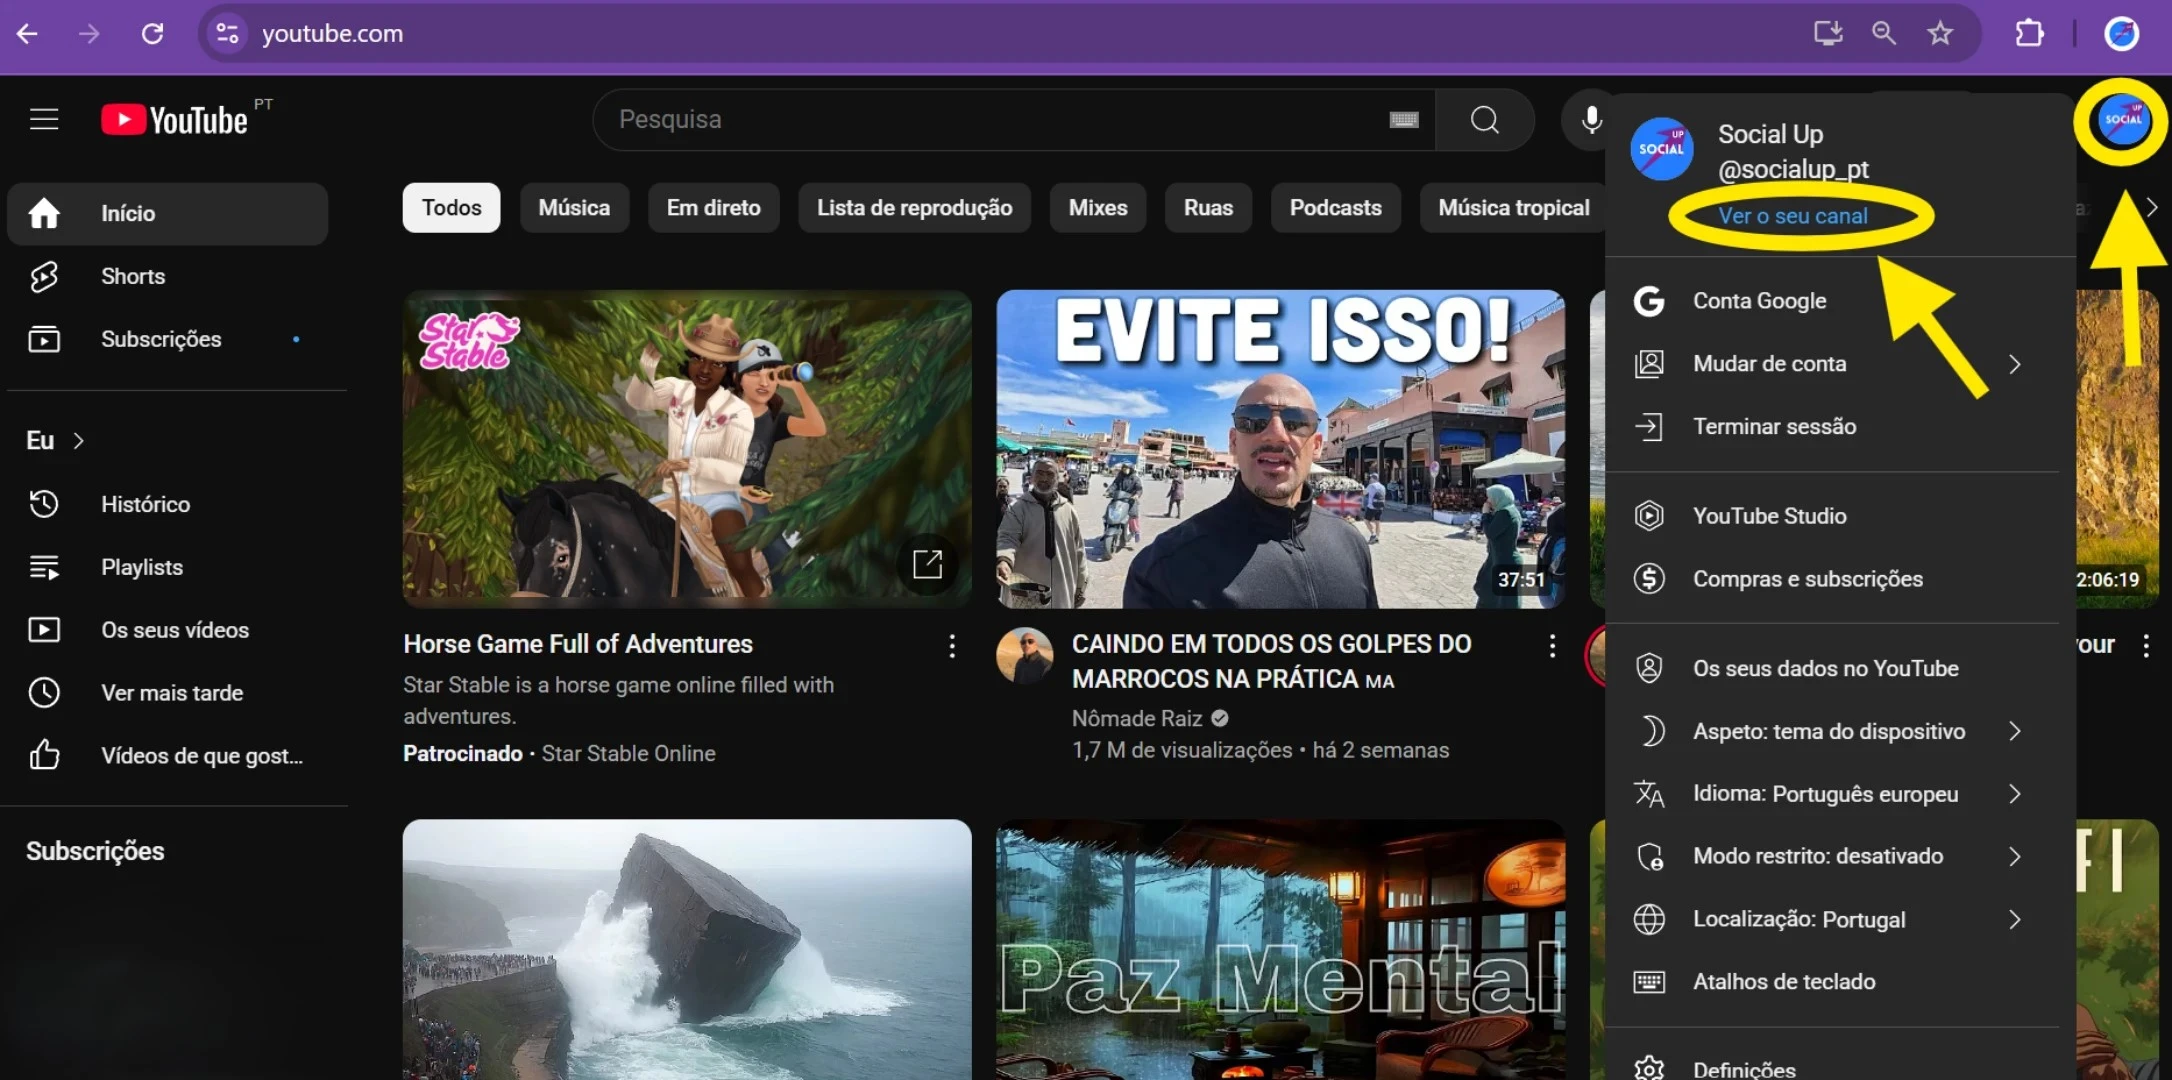Screen dimensions: 2172x1080
Task: Play EVITE ISSO Marrocos video thumbnail
Action: [x=1280, y=449]
